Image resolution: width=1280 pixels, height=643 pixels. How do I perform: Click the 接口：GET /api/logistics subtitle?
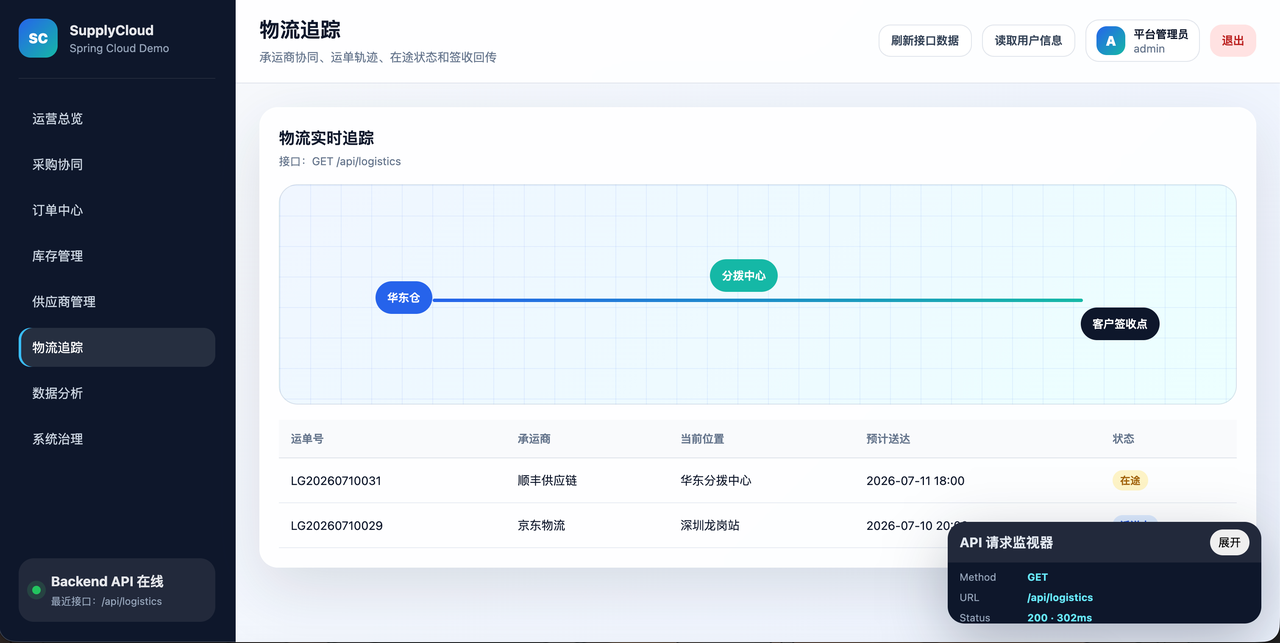point(340,161)
